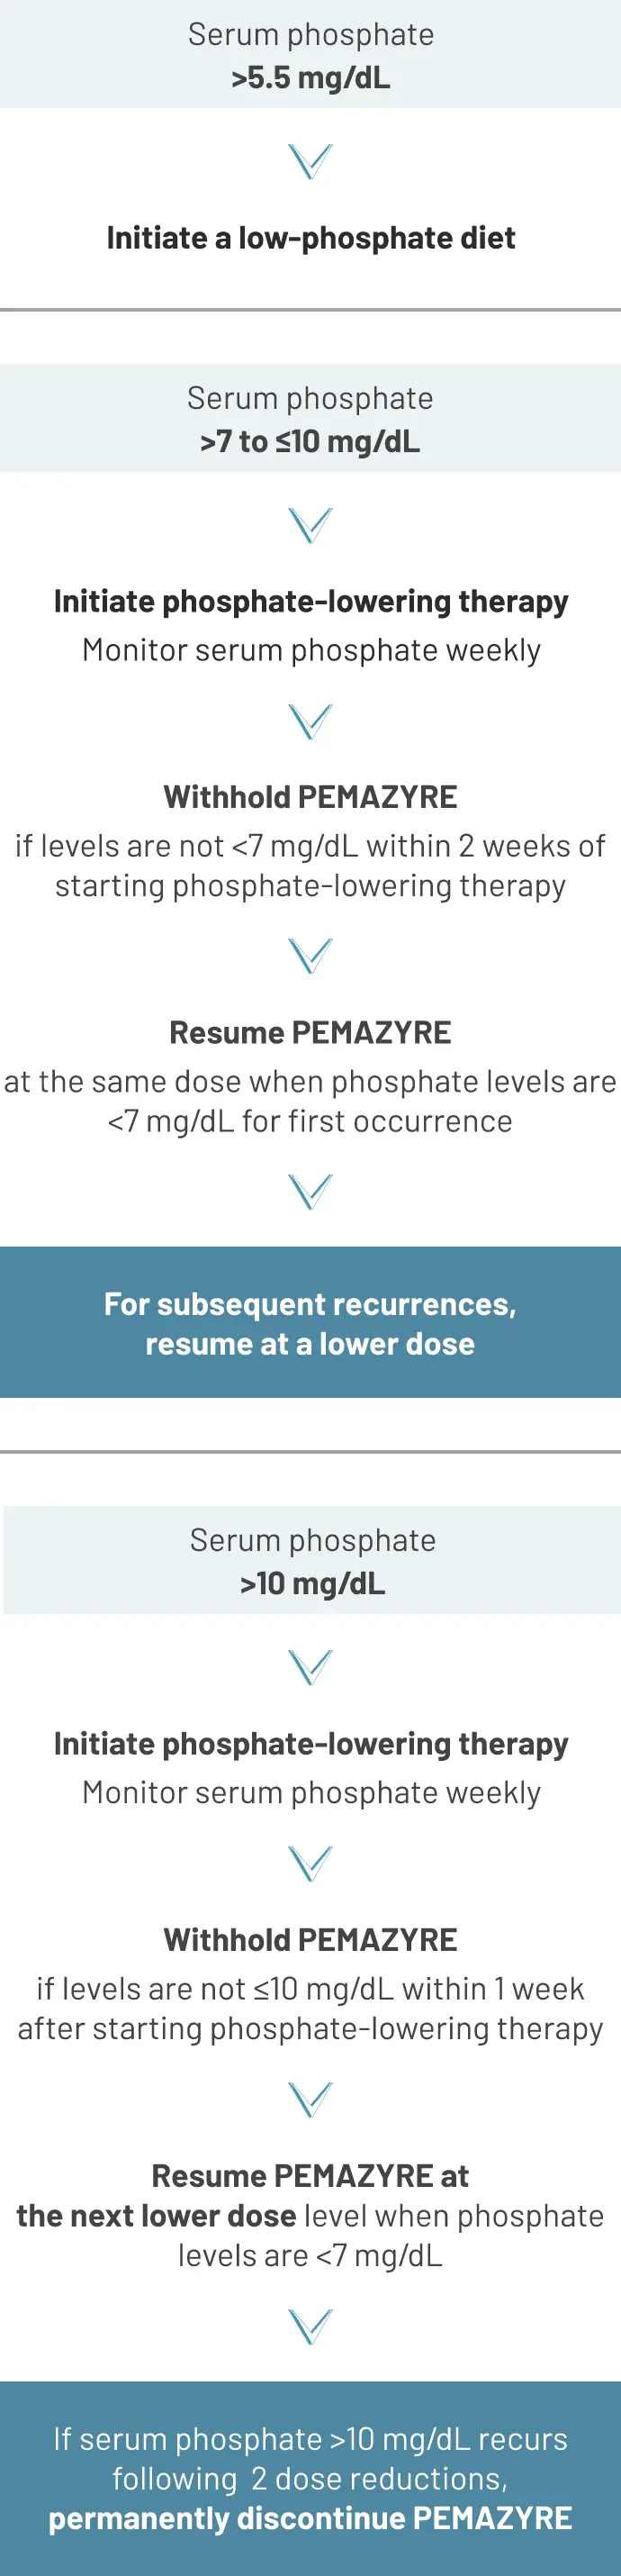Click text 'if levels are not ≤10 mg/dL within 1 week'

310,1988
